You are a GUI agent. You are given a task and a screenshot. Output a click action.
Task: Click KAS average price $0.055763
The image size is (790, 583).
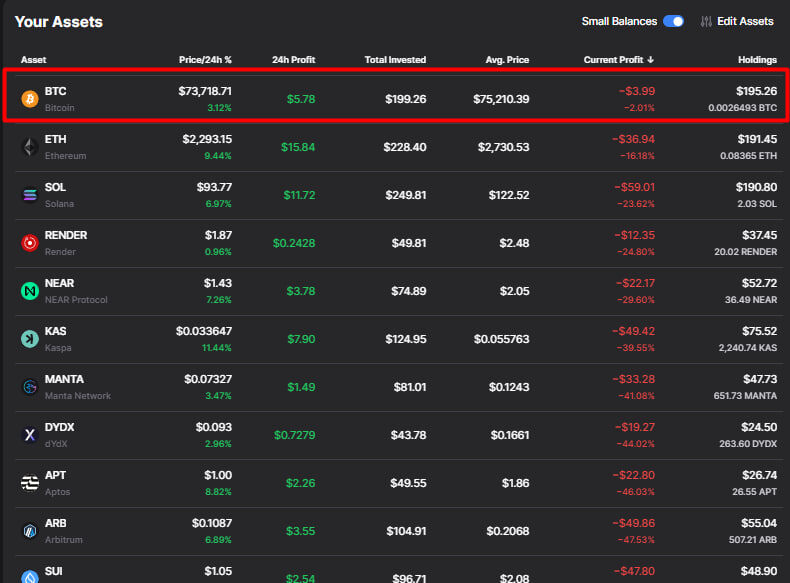click(x=501, y=339)
